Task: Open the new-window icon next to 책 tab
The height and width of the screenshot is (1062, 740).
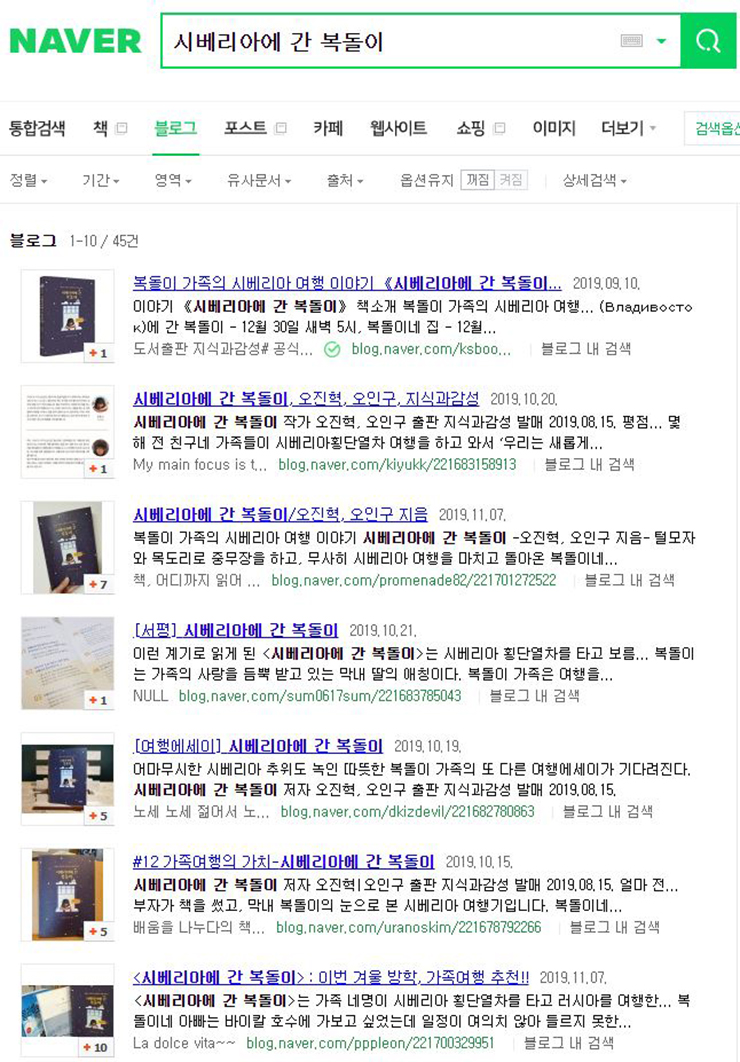Action: click(122, 128)
